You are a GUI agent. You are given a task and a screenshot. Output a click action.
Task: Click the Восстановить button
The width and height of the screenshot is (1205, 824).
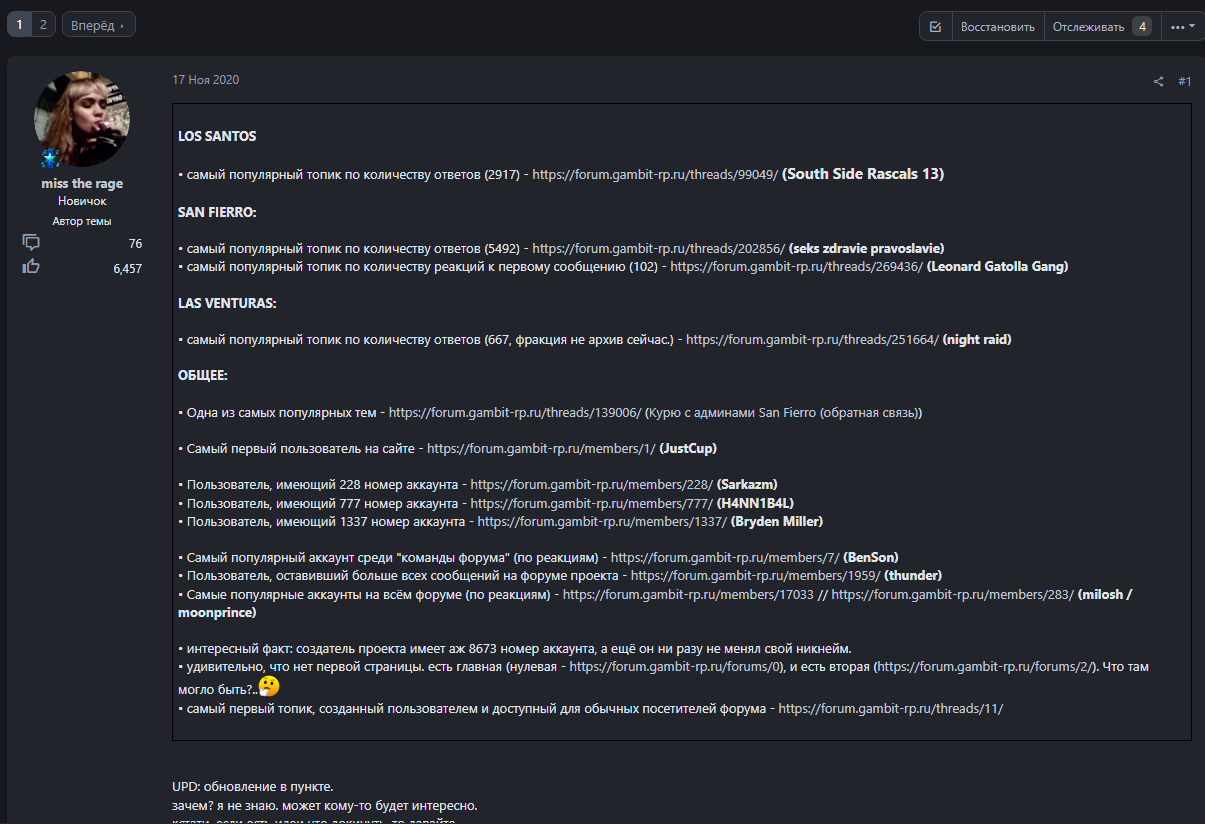pos(997,27)
